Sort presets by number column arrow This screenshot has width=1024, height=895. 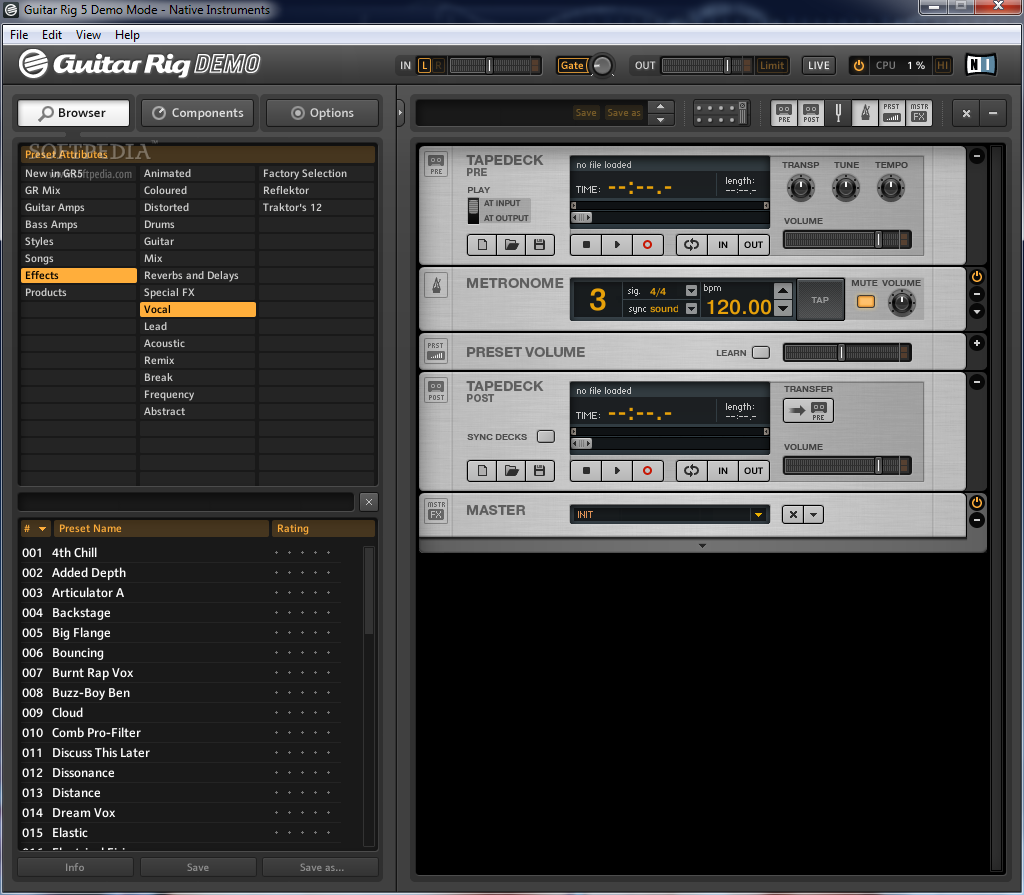(x=42, y=529)
